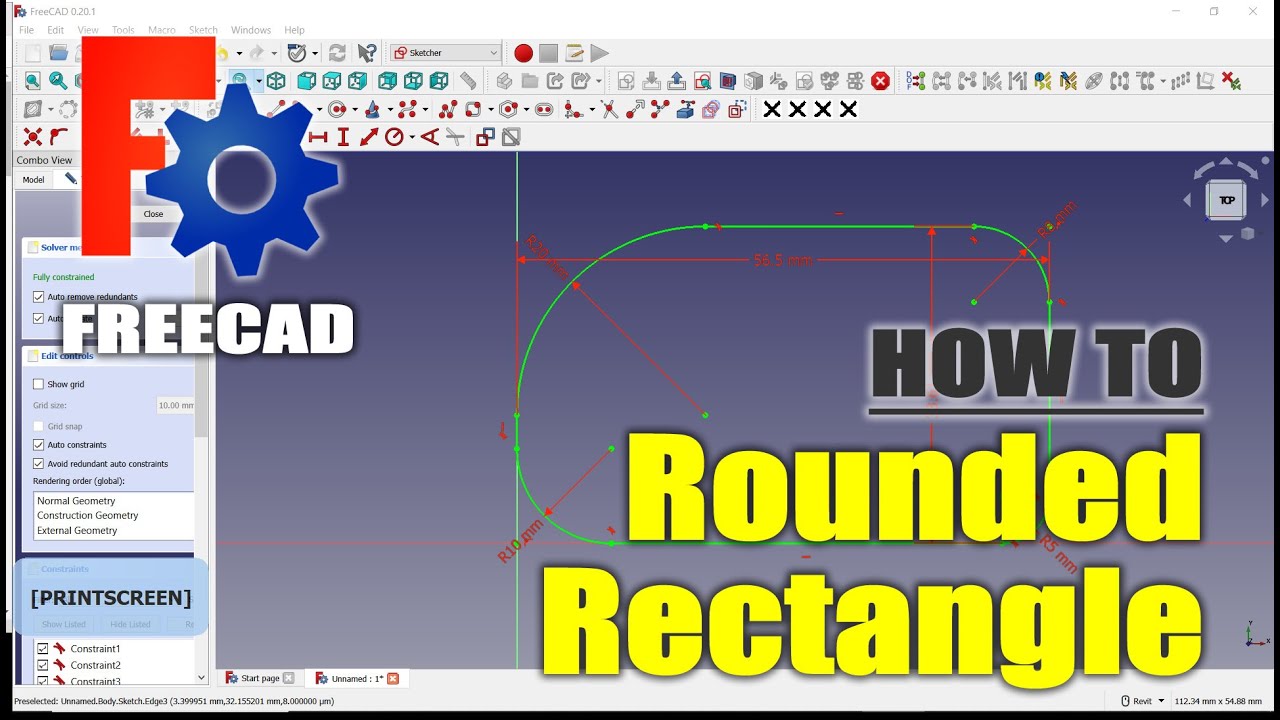The height and width of the screenshot is (720, 1280).
Task: Set the isometric view cube icon
Action: pyautogui.click(x=276, y=81)
